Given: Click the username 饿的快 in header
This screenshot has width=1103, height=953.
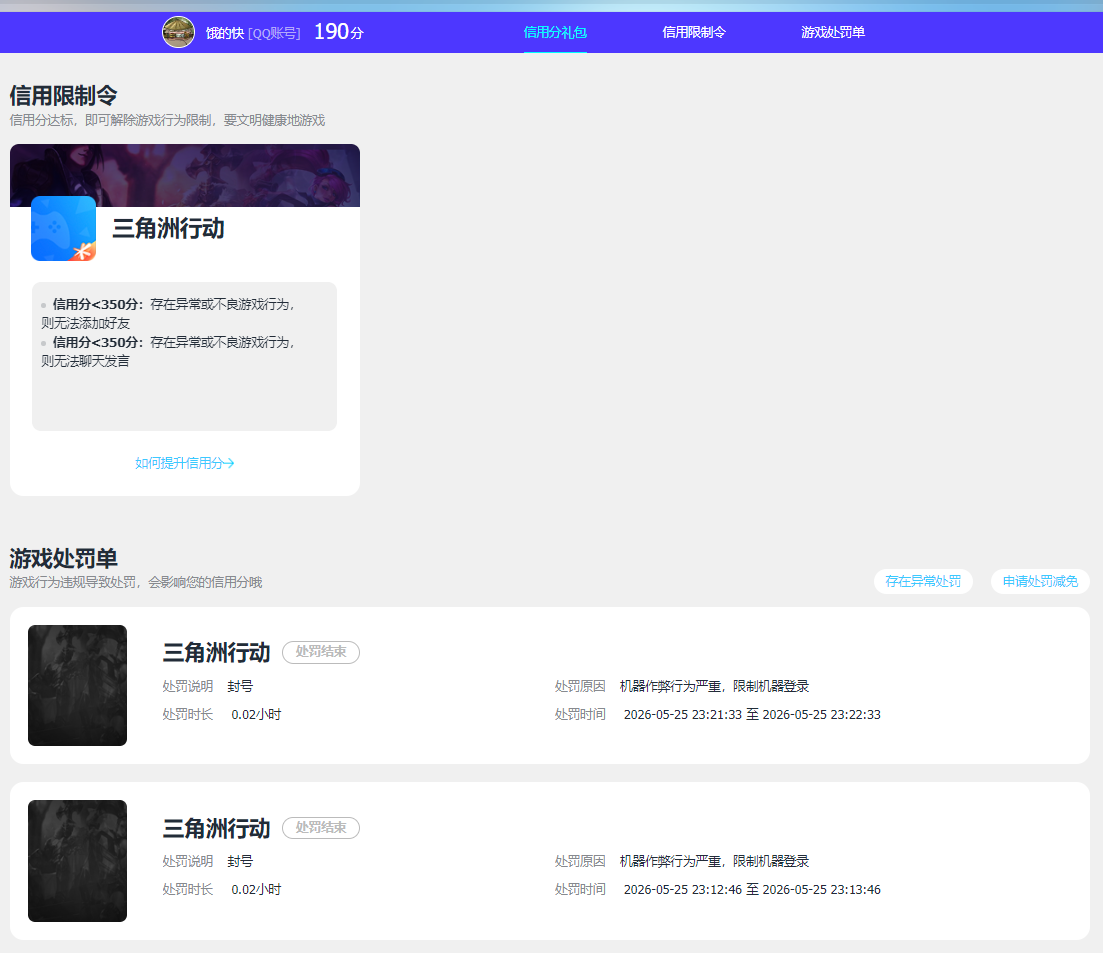Looking at the screenshot, I should [x=224, y=33].
